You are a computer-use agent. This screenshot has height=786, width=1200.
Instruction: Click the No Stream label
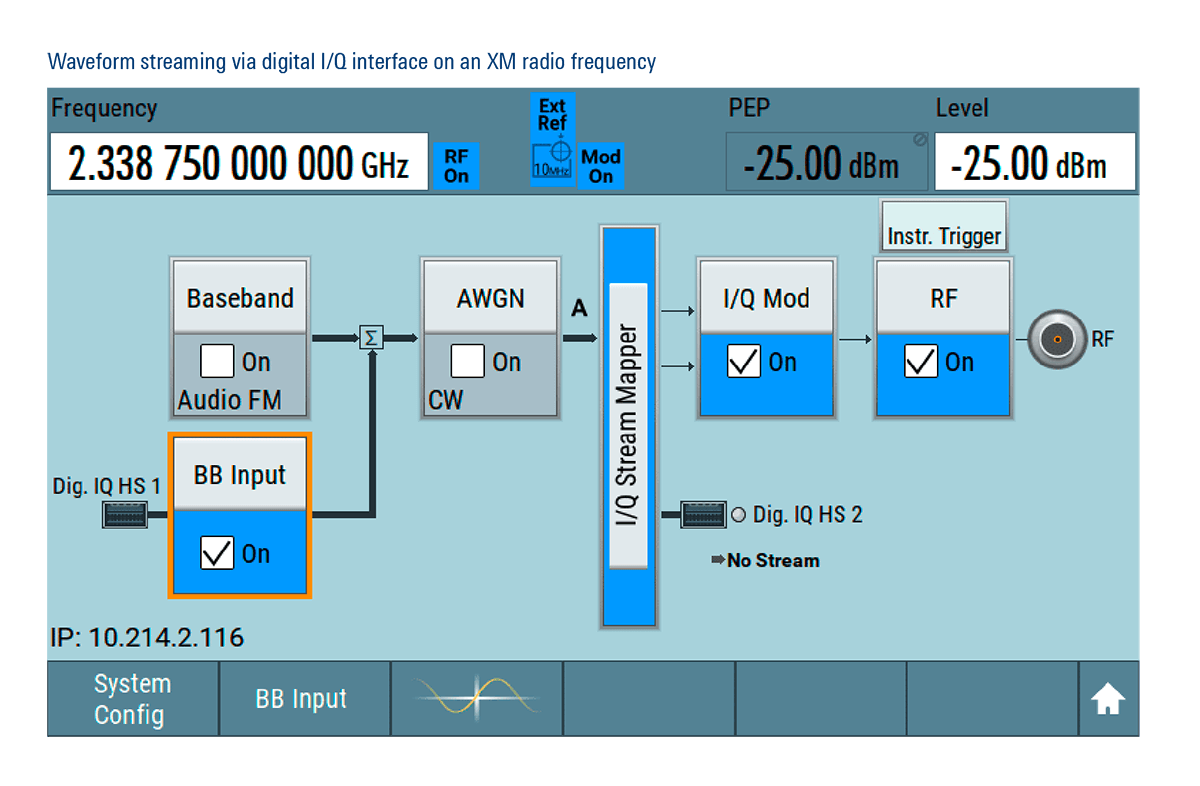point(773,561)
